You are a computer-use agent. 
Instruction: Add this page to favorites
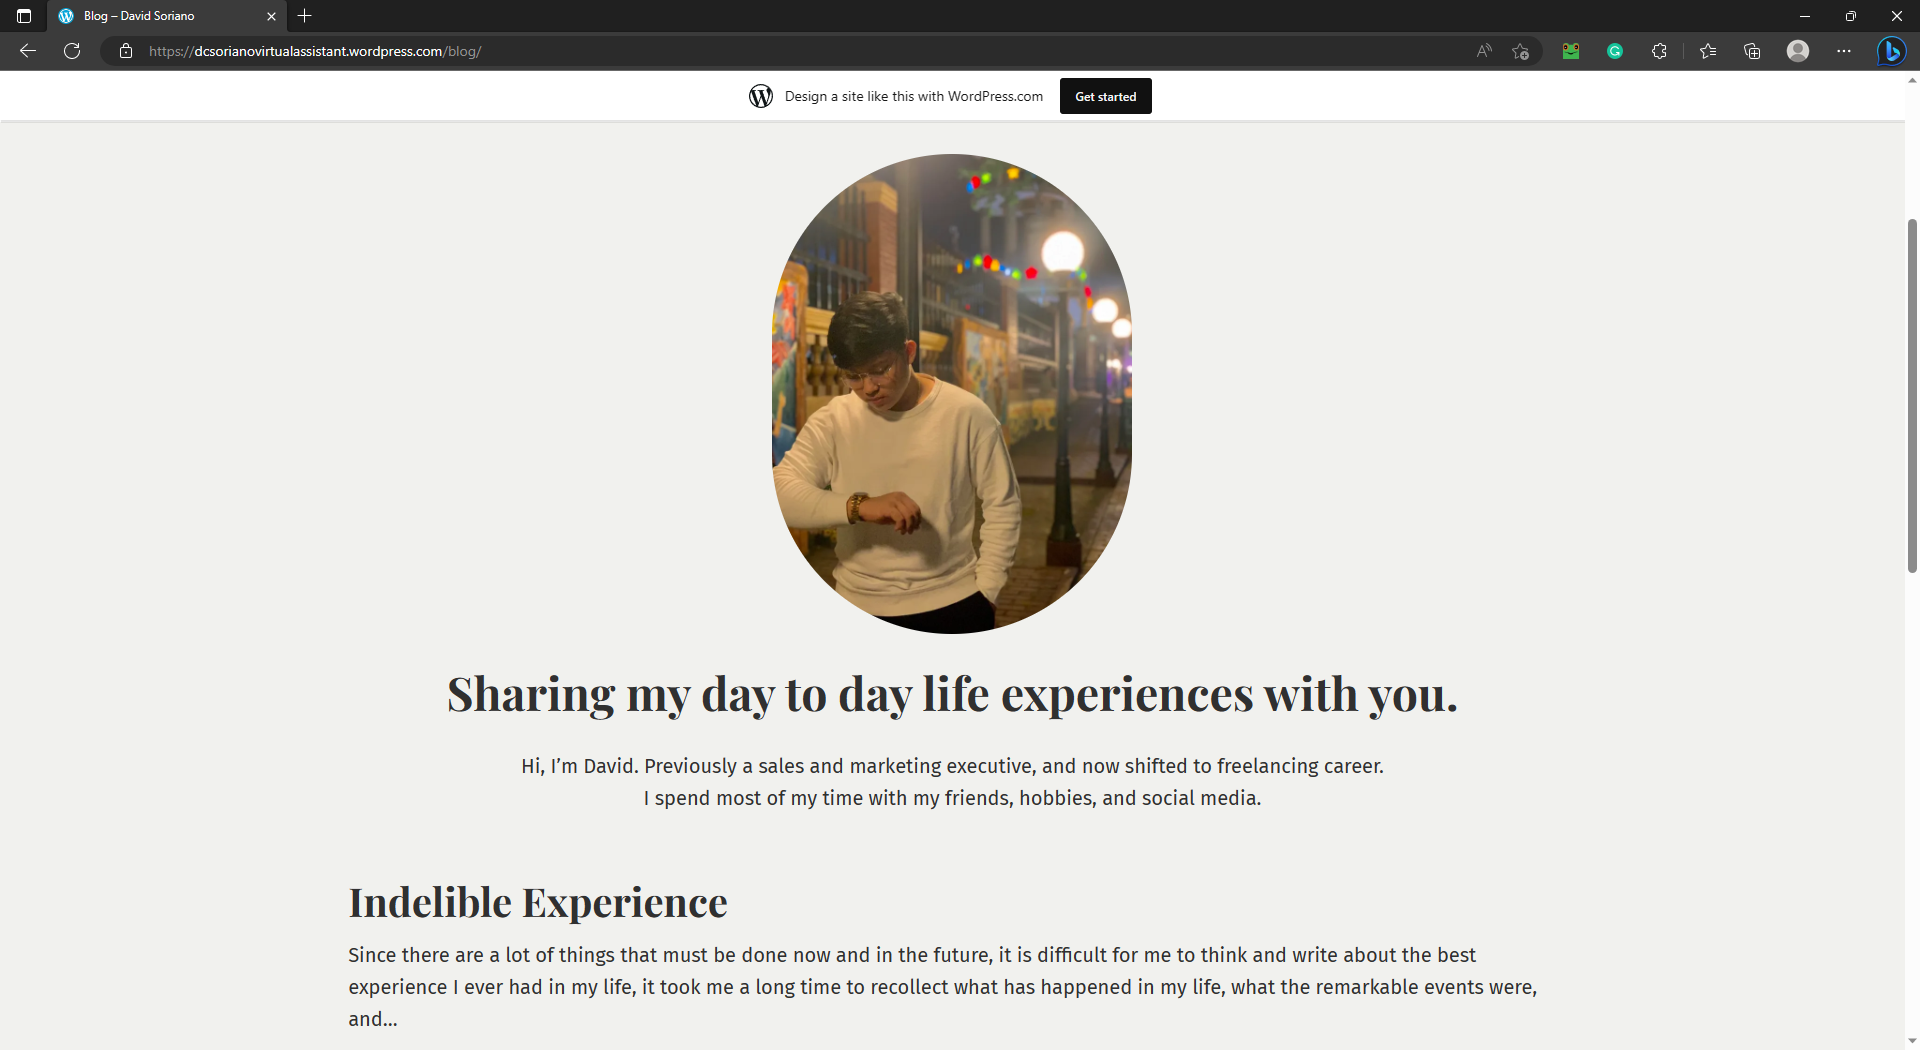coord(1521,51)
